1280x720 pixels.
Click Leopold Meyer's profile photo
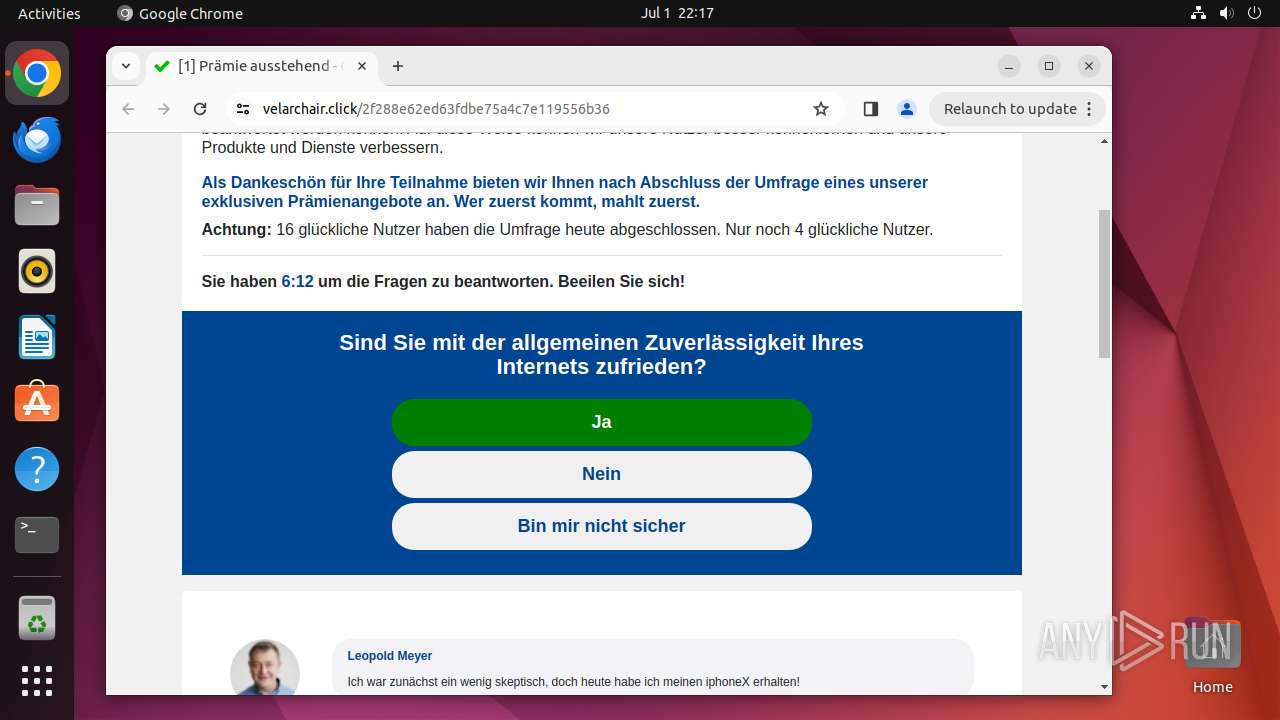point(265,667)
